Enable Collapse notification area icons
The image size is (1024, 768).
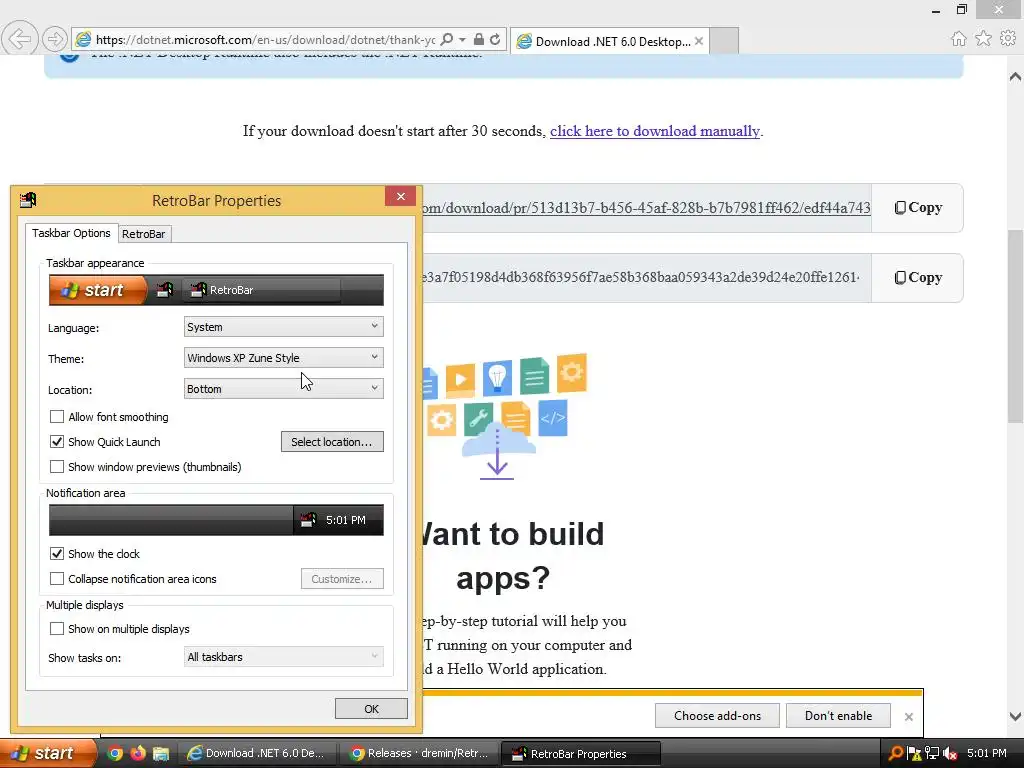[57, 579]
